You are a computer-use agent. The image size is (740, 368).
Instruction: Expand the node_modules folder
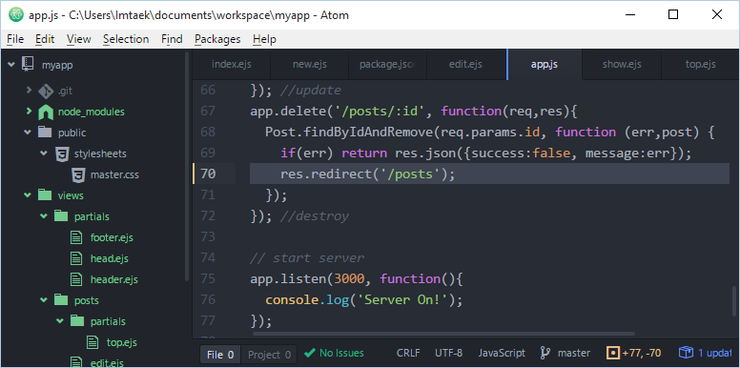pyautogui.click(x=29, y=112)
